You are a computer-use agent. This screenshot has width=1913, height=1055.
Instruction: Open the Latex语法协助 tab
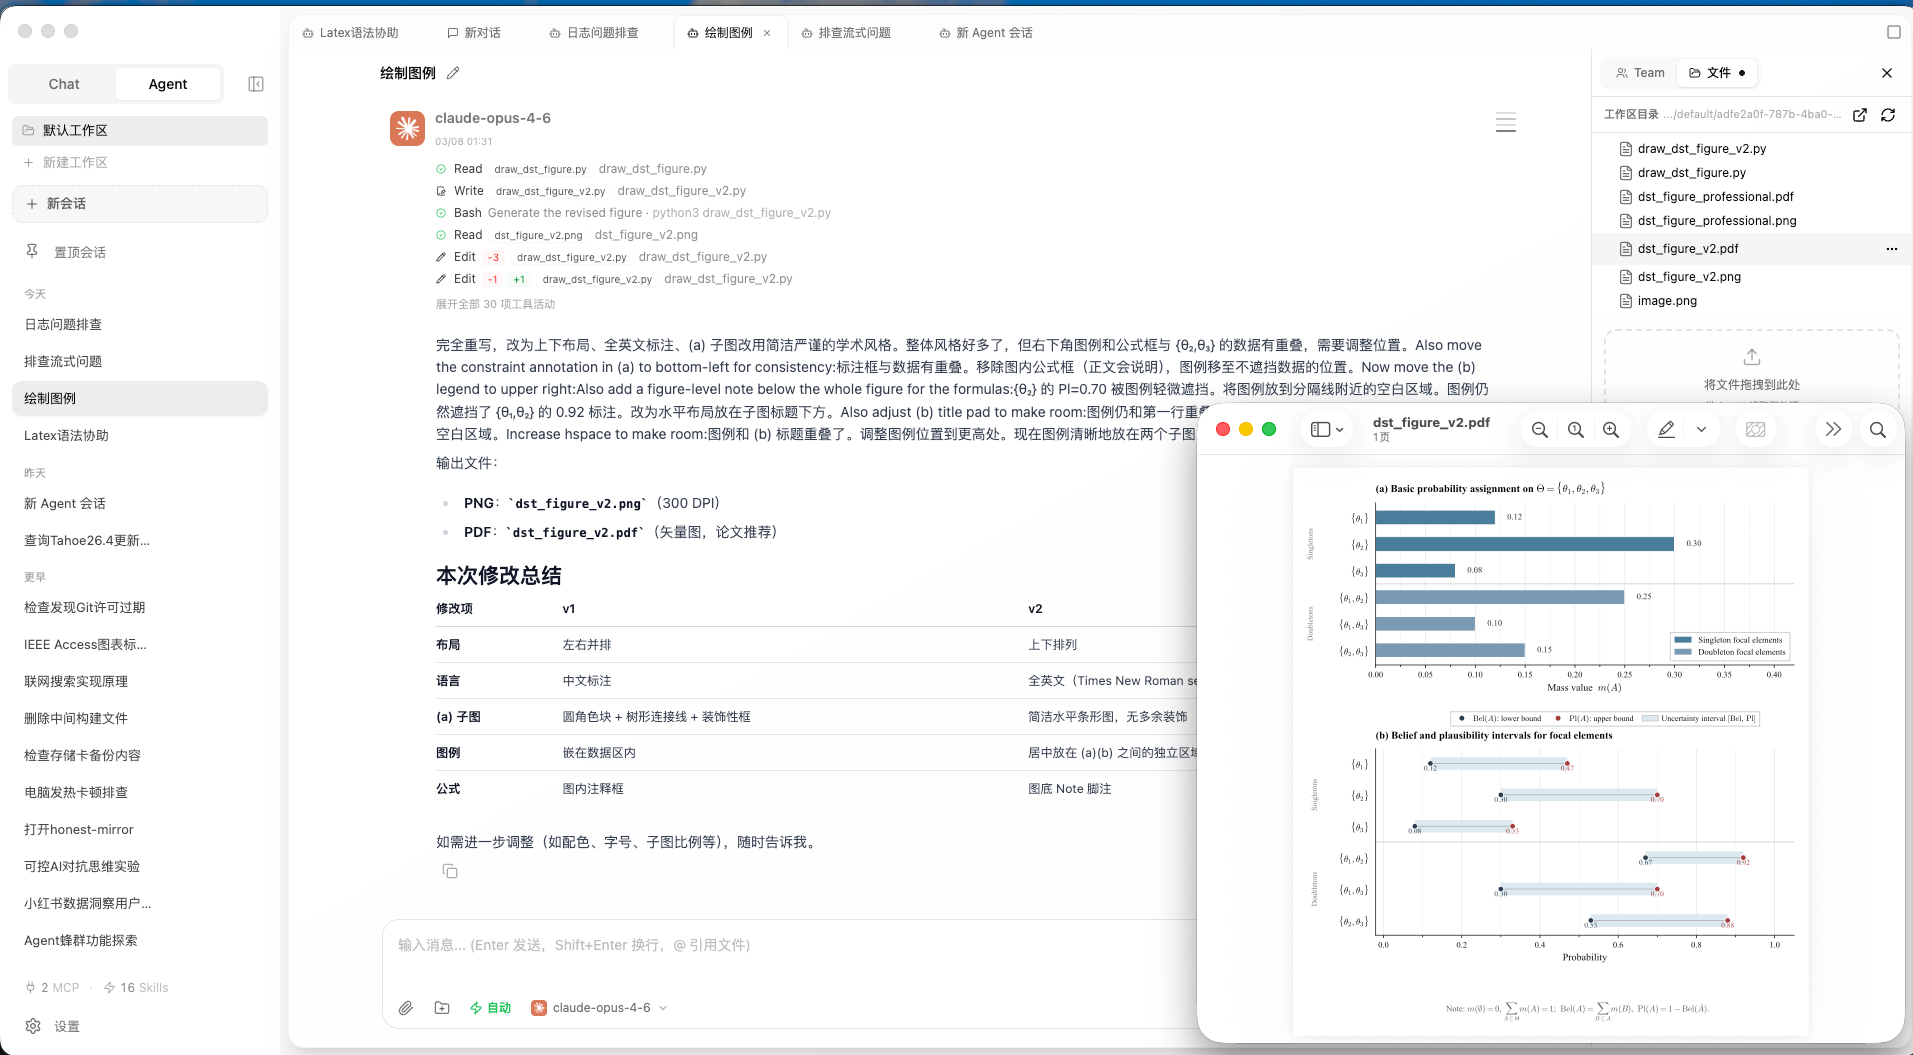[350, 33]
